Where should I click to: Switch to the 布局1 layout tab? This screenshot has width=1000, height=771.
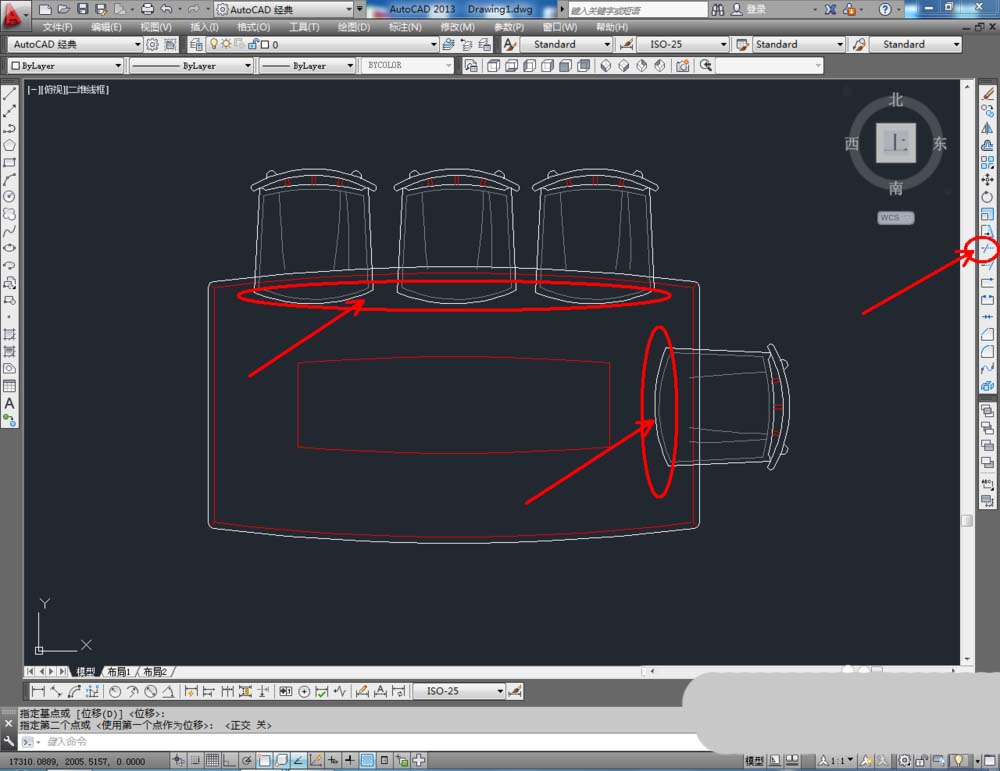119,672
